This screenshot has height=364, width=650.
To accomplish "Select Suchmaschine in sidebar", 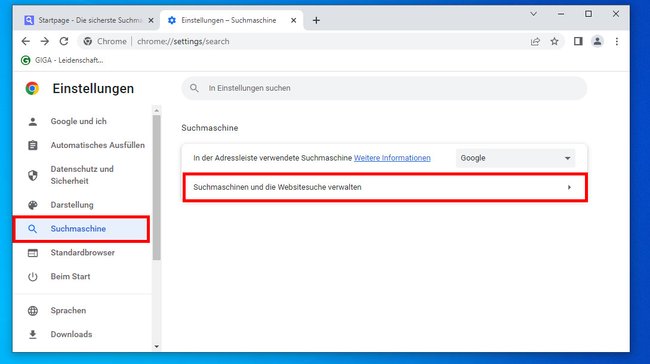I will click(82, 229).
